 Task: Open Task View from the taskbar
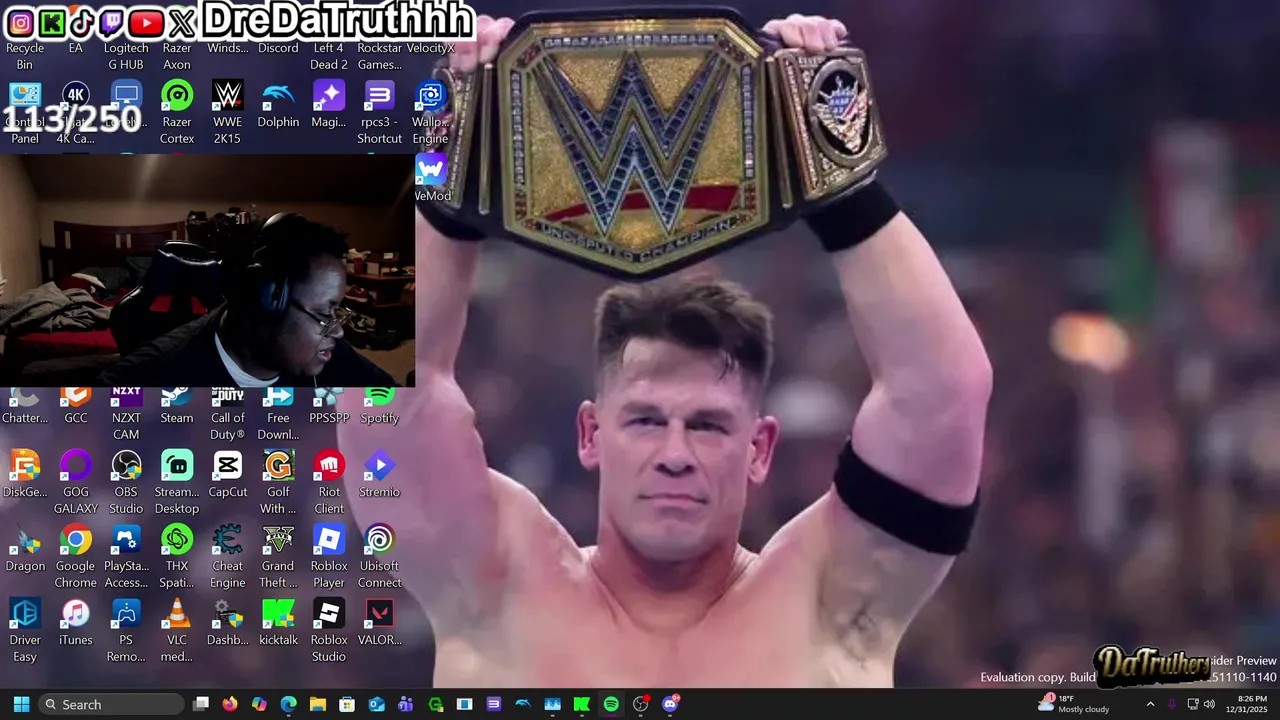[x=201, y=704]
